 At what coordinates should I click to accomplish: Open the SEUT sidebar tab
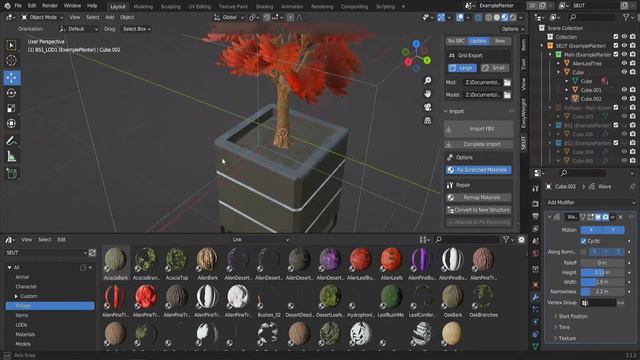[524, 143]
